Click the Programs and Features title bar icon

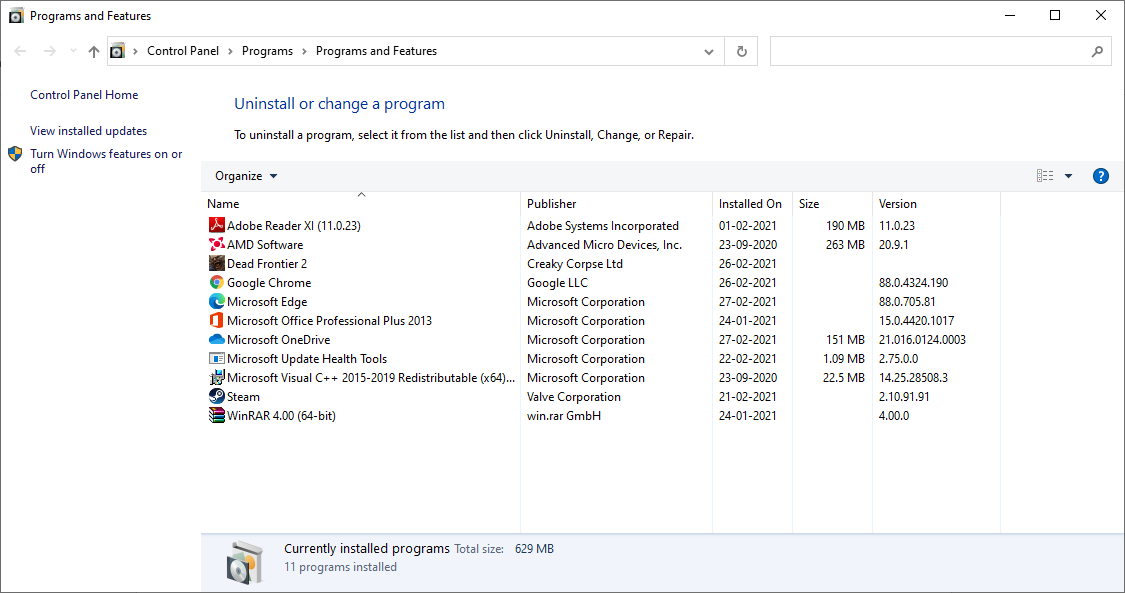[x=16, y=16]
